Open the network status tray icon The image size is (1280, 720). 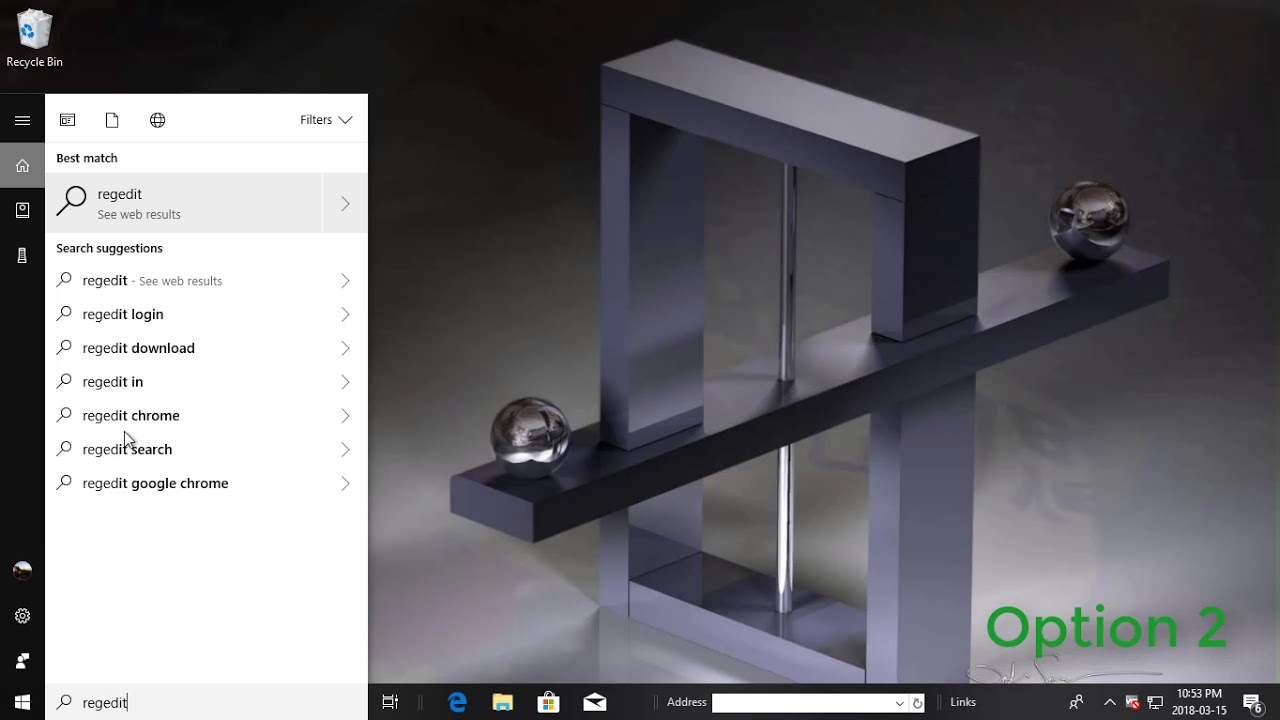pyautogui.click(x=1155, y=702)
